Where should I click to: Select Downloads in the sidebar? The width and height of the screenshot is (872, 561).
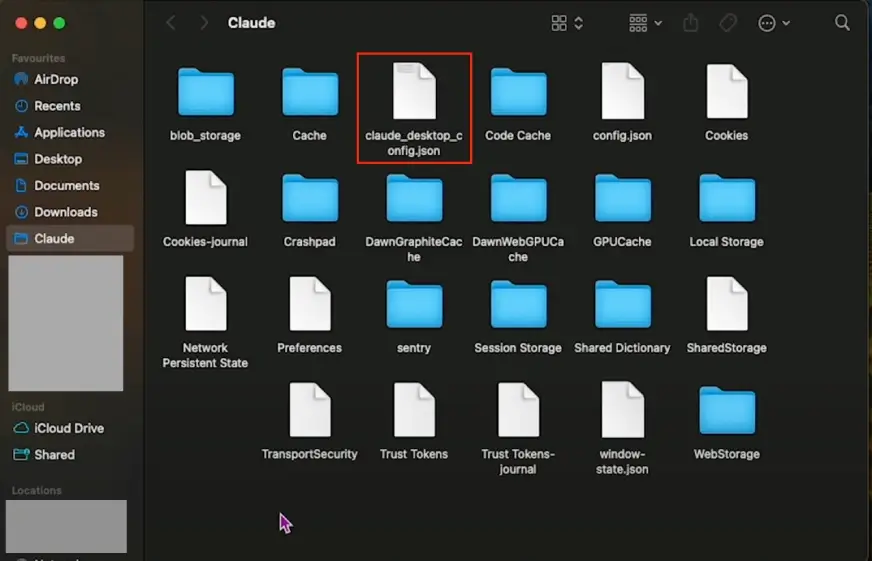(x=66, y=212)
